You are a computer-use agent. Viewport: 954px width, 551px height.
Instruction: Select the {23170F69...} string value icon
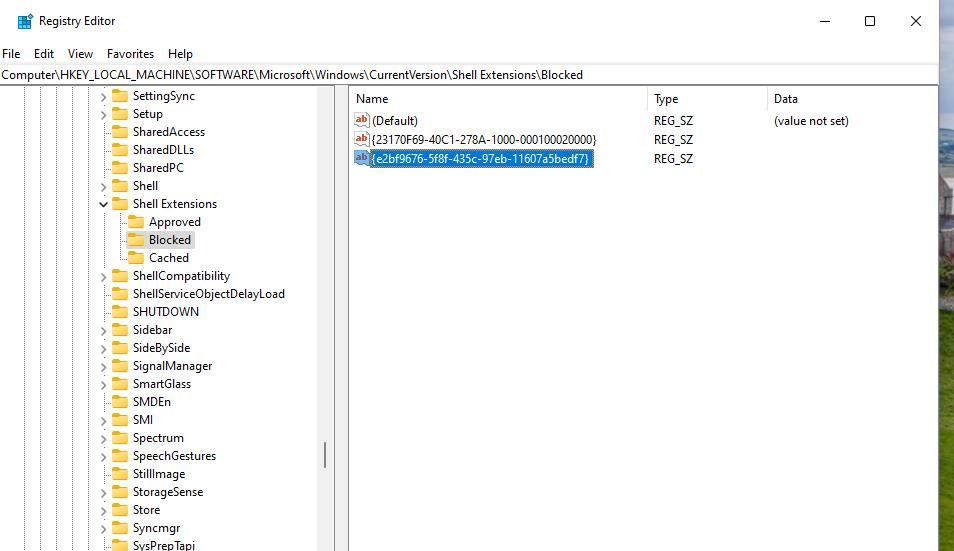[362, 139]
